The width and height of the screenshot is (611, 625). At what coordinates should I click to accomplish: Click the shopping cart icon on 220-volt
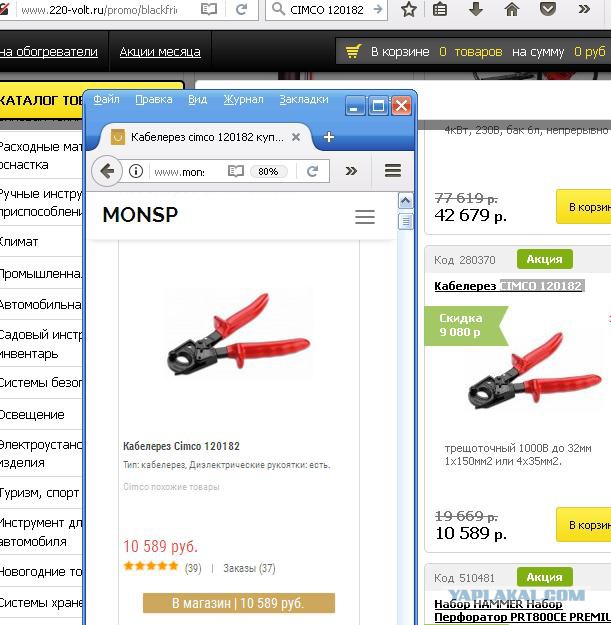pyautogui.click(x=353, y=51)
